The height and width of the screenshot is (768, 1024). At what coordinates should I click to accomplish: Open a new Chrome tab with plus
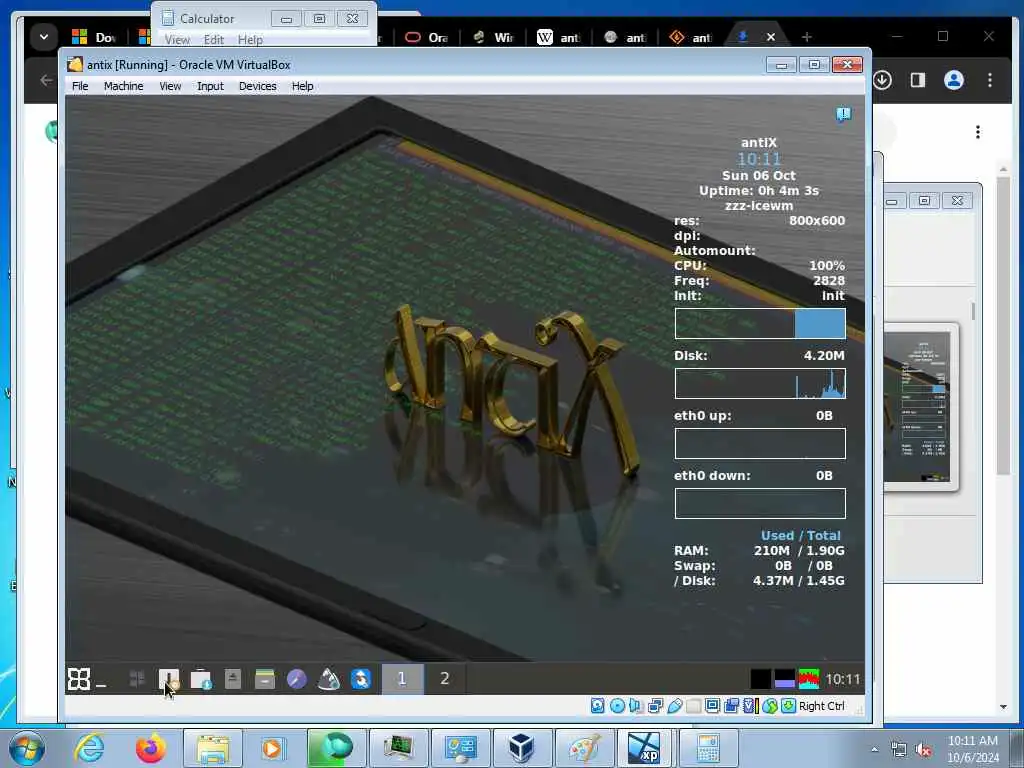coord(807,37)
